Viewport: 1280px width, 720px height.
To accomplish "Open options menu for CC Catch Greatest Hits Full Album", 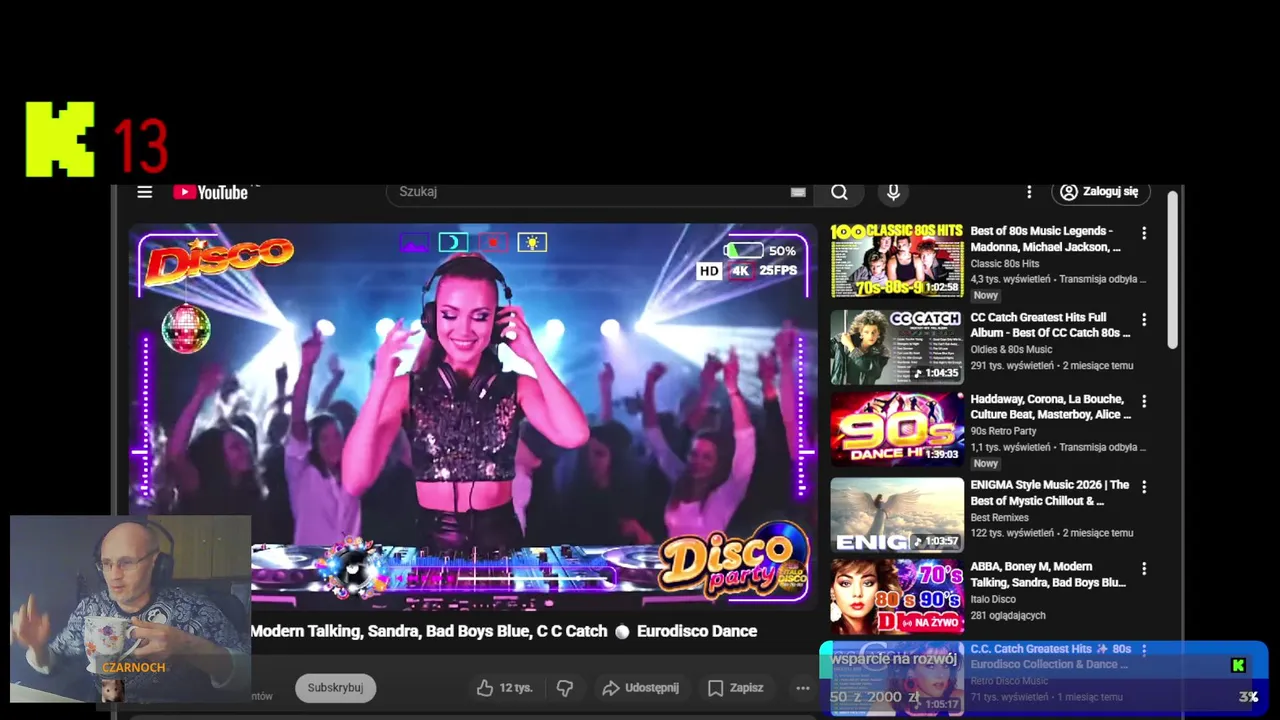I will pos(1144,319).
